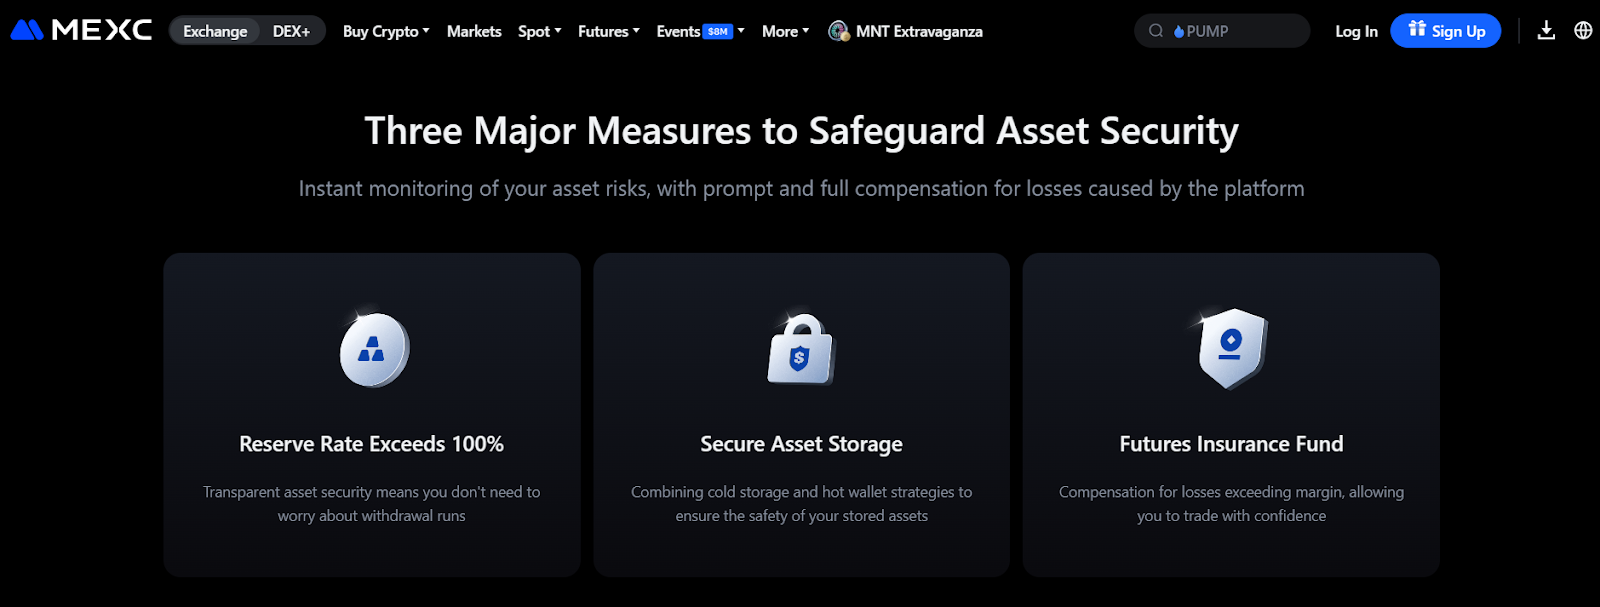The width and height of the screenshot is (1600, 607).
Task: Click the Reserve Rate coin icon
Action: [x=373, y=349]
